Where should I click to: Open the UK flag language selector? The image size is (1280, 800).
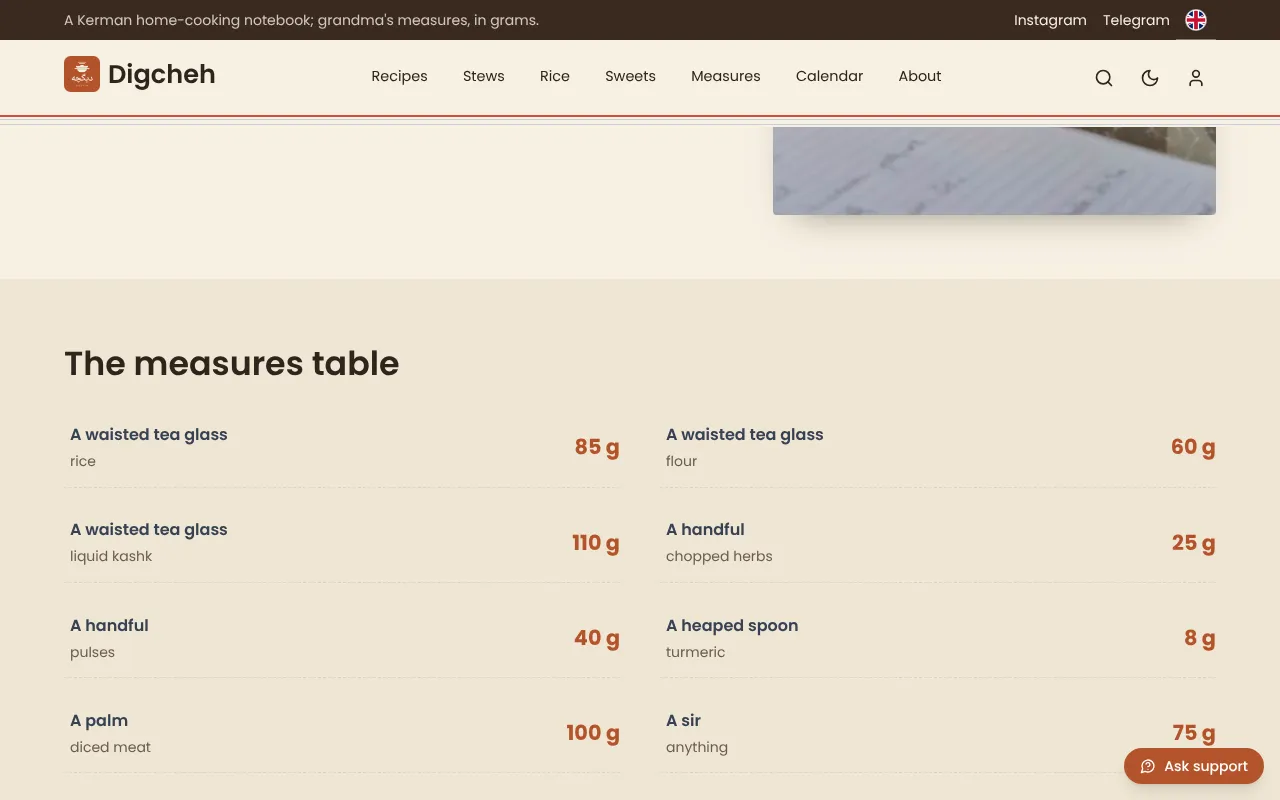pos(1196,20)
